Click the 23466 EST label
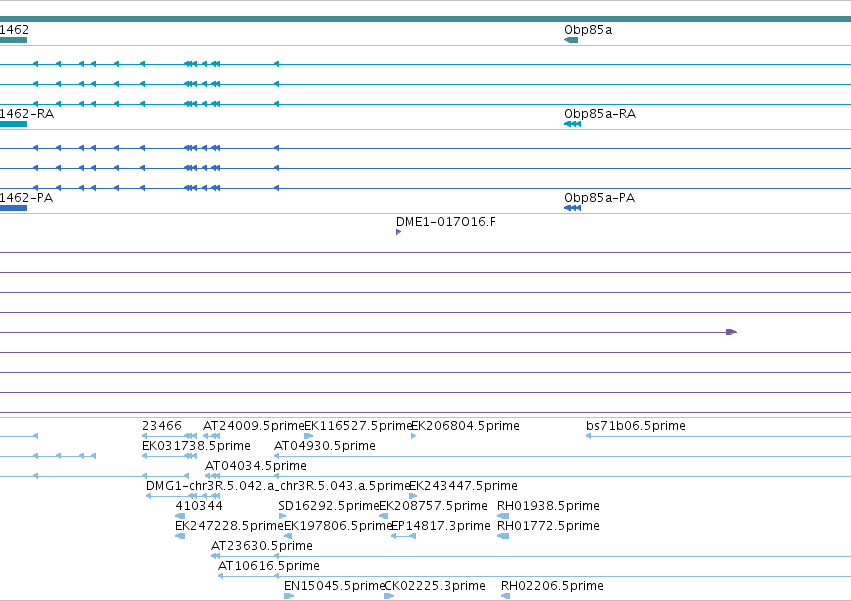This screenshot has height=601, width=851. pyautogui.click(x=161, y=426)
